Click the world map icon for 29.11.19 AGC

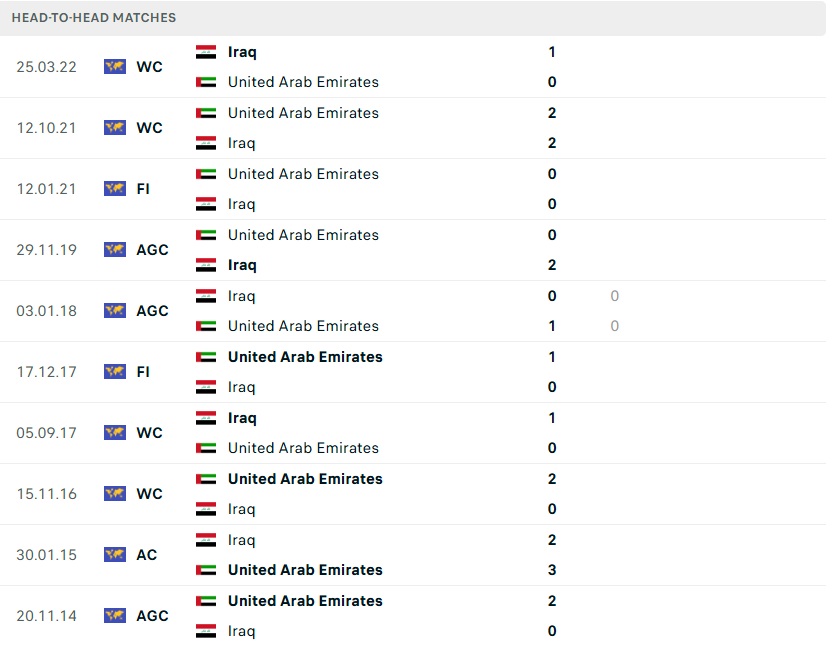coord(115,250)
